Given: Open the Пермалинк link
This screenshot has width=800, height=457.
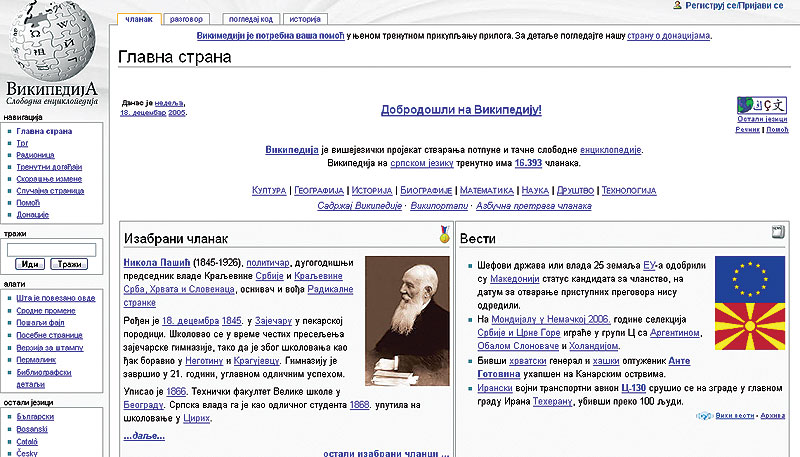Looking at the screenshot, I should tap(36, 360).
